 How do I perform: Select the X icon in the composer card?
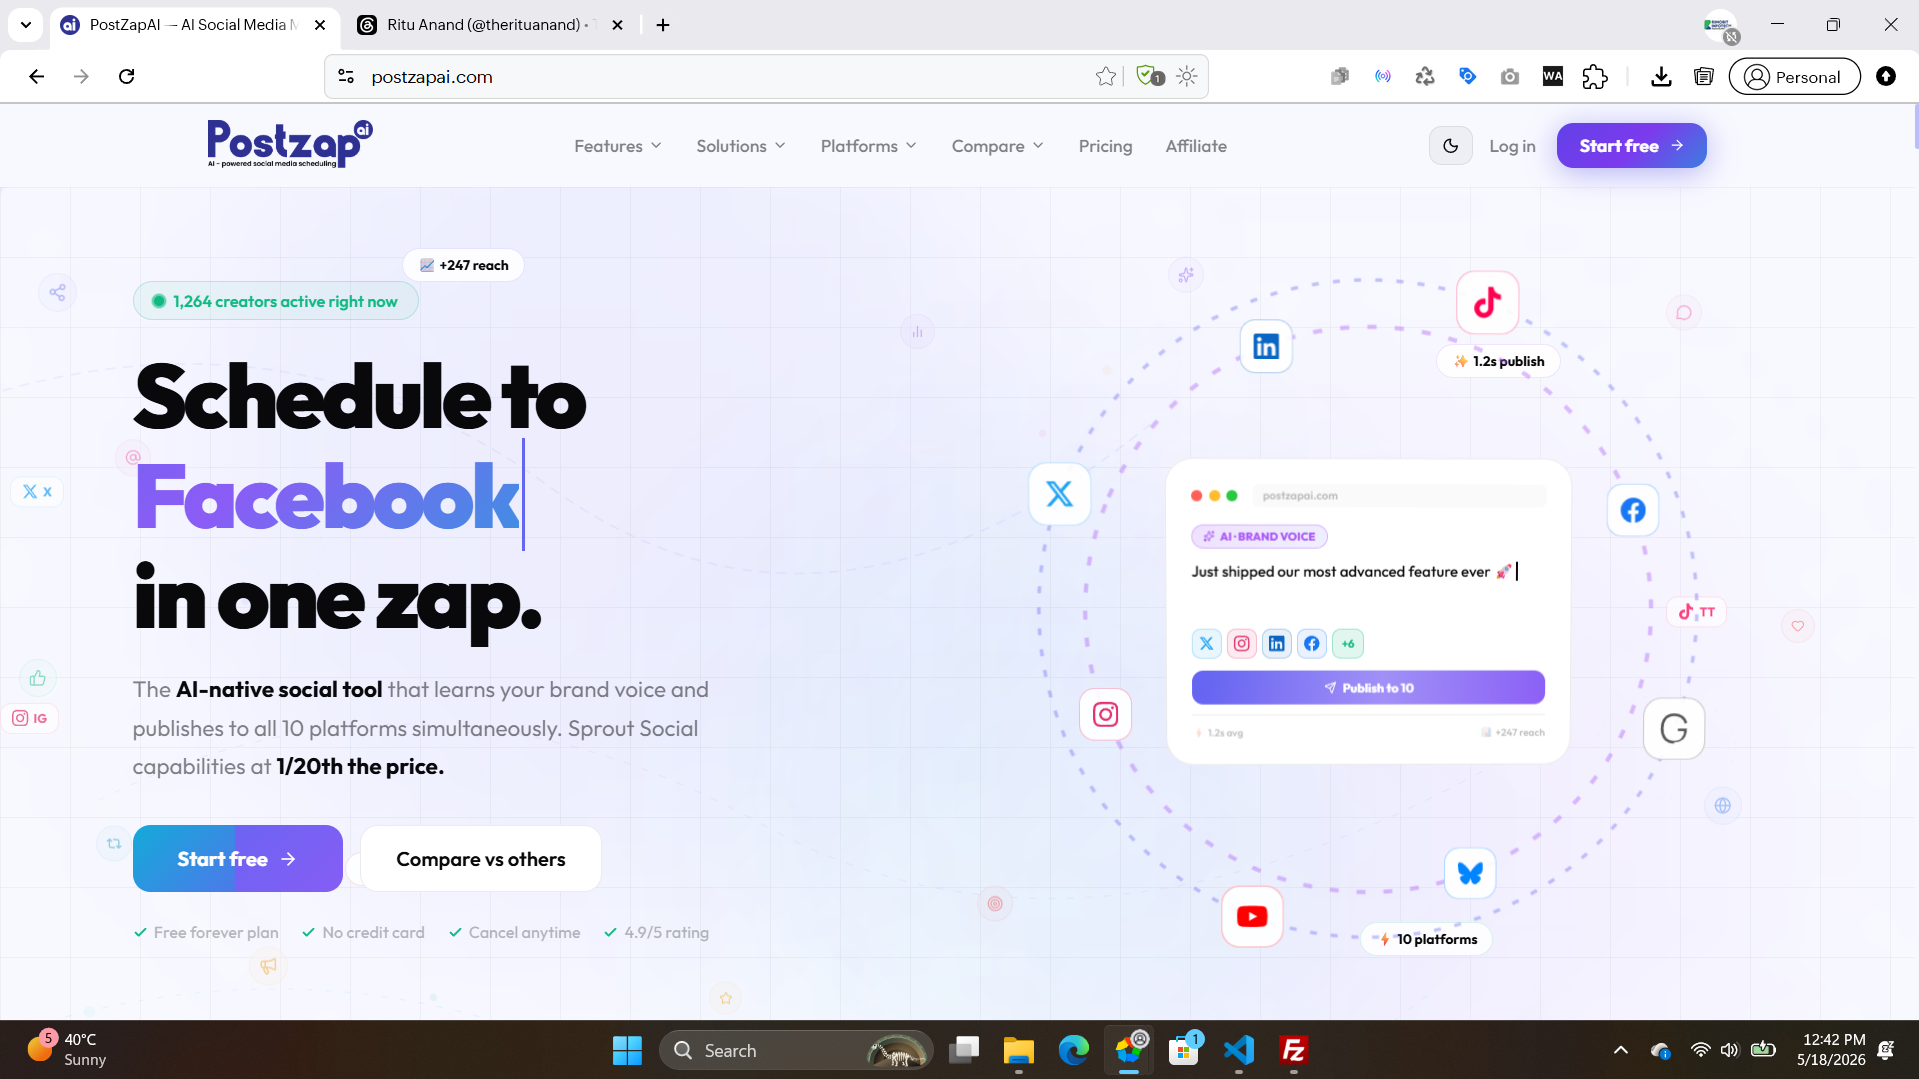[1207, 644]
